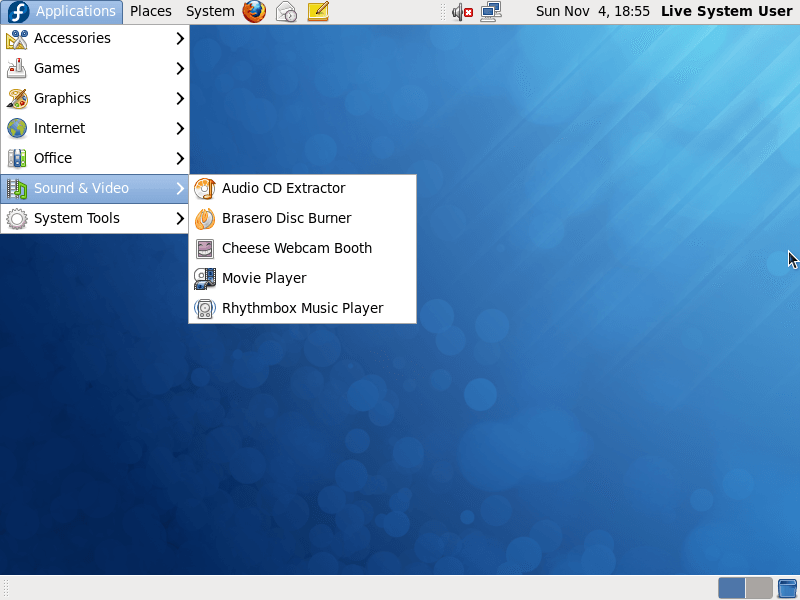This screenshot has width=800, height=600.
Task: Click the Sound & Video submenu arrow
Action: tap(180, 189)
